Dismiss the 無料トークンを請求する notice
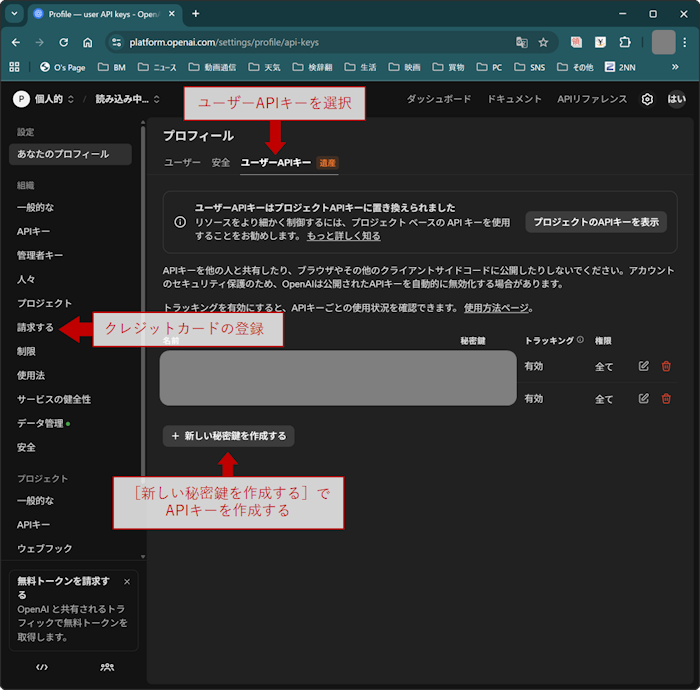This screenshot has height=690, width=700. 127,581
